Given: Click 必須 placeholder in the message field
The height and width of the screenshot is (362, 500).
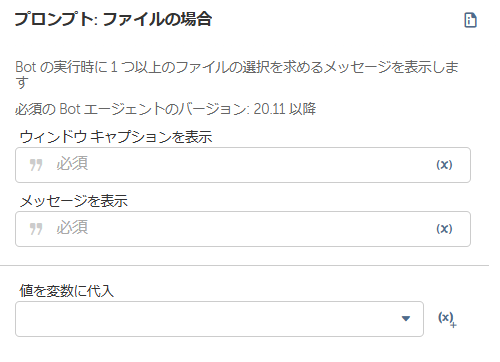Looking at the screenshot, I should (72, 227).
